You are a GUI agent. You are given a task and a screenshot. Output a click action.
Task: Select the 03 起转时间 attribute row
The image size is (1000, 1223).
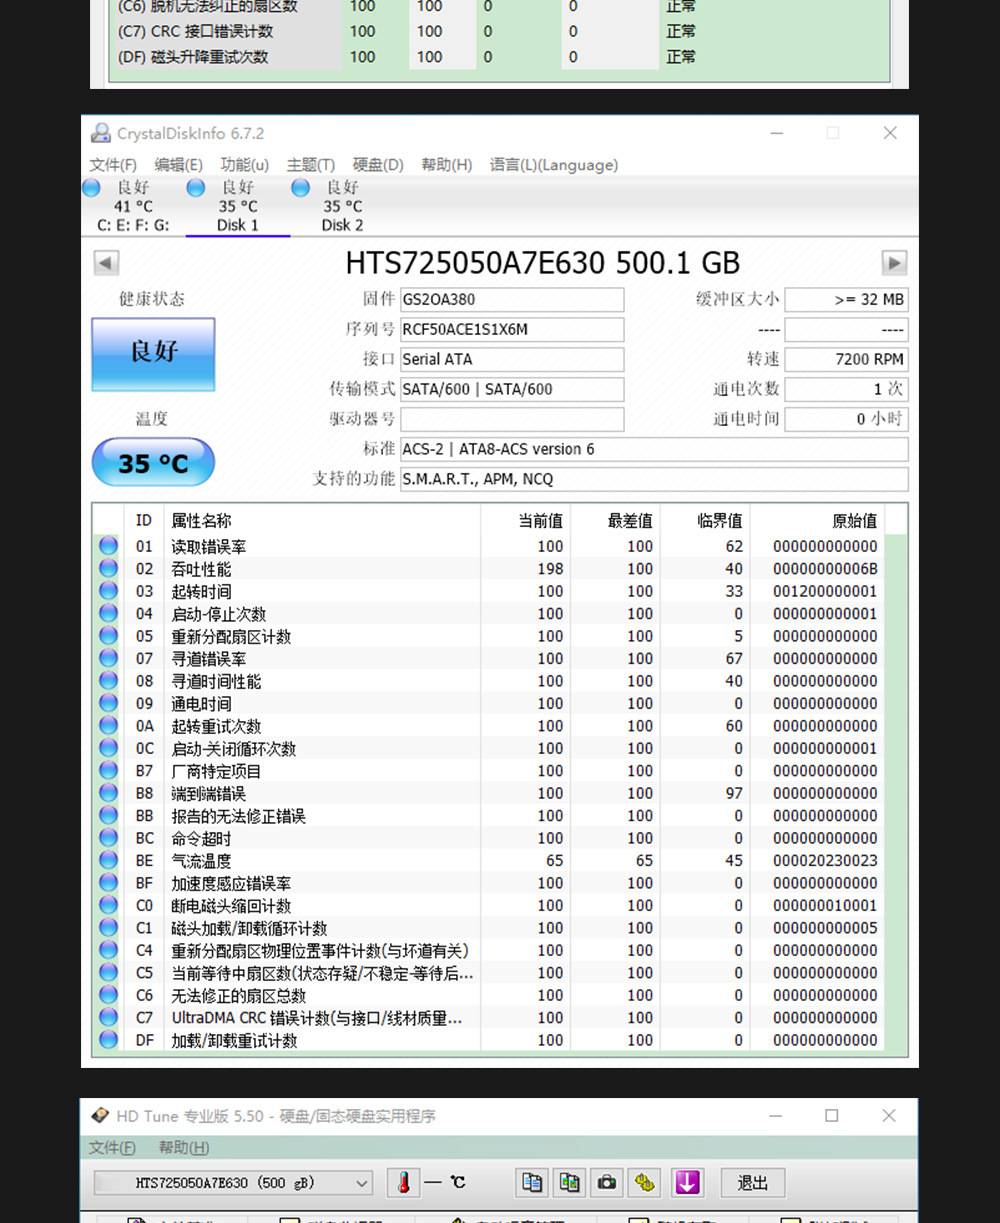pyautogui.click(x=489, y=591)
